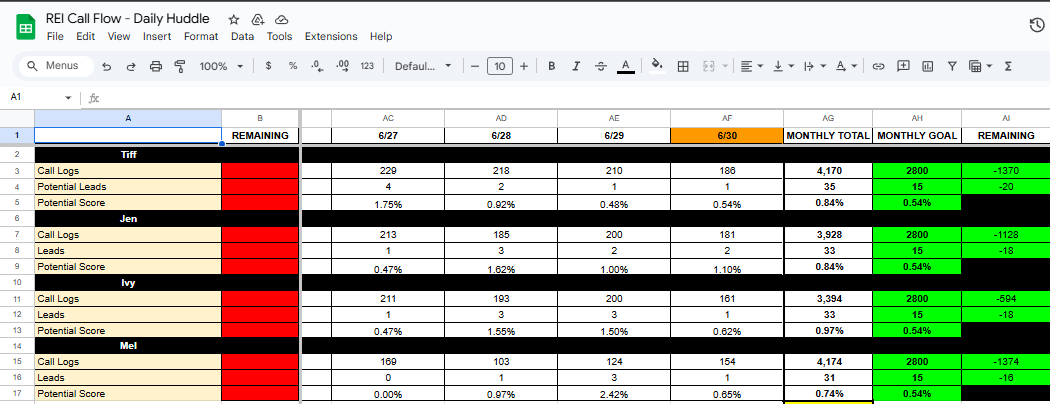1050x404 pixels.
Task: Open the 100% zoom dropdown
Action: click(x=222, y=66)
